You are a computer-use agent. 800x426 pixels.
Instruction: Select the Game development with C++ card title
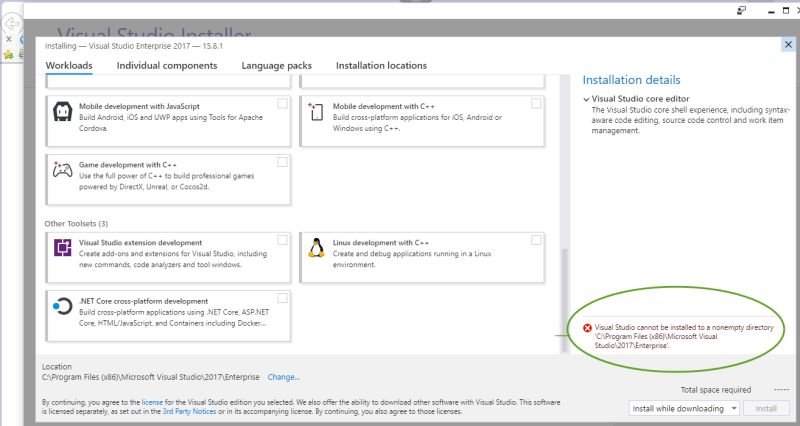point(128,165)
